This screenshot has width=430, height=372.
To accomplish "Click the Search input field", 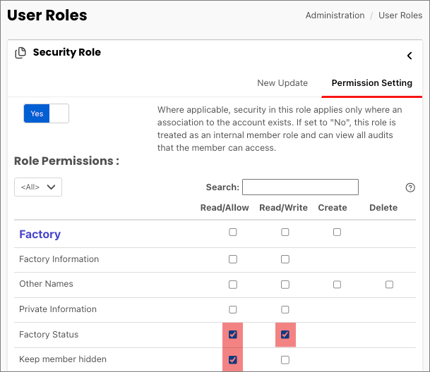I will point(300,187).
